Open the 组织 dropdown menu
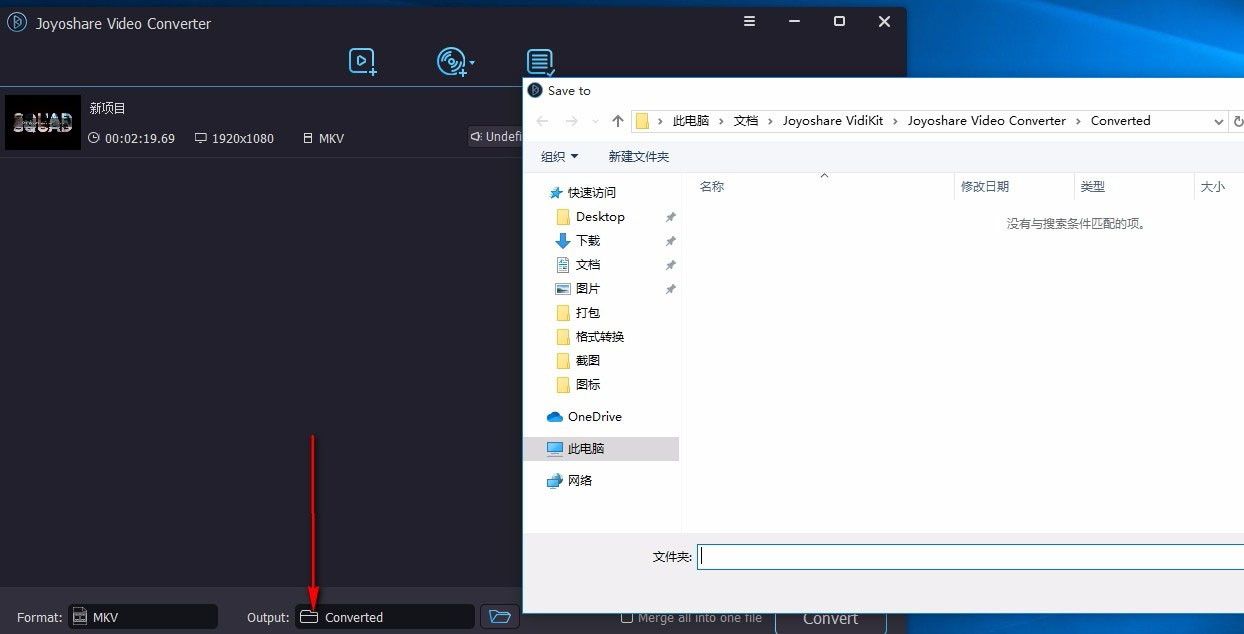Image resolution: width=1244 pixels, height=634 pixels. click(x=559, y=156)
